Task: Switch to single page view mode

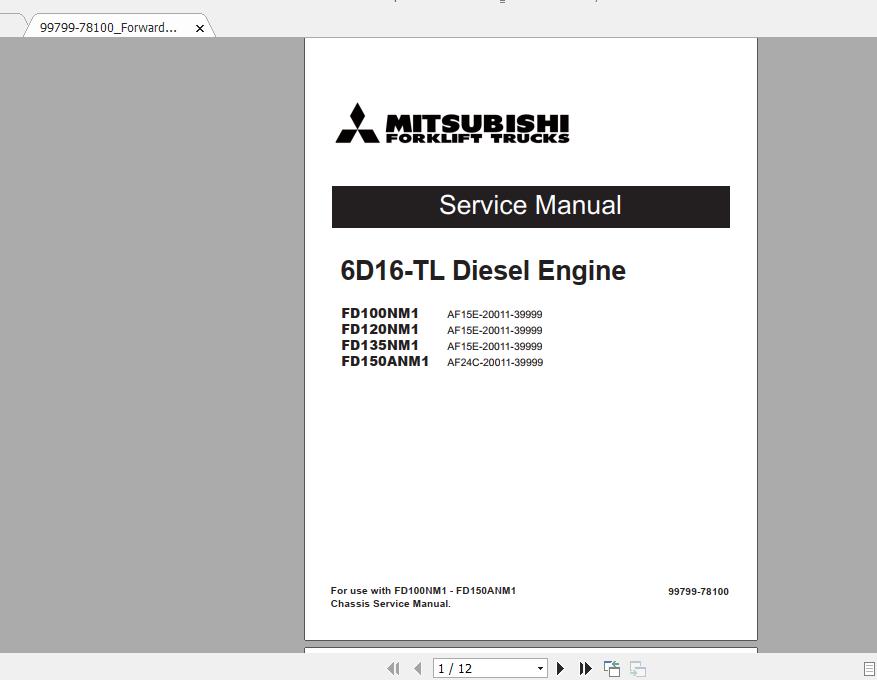Action: 866,668
